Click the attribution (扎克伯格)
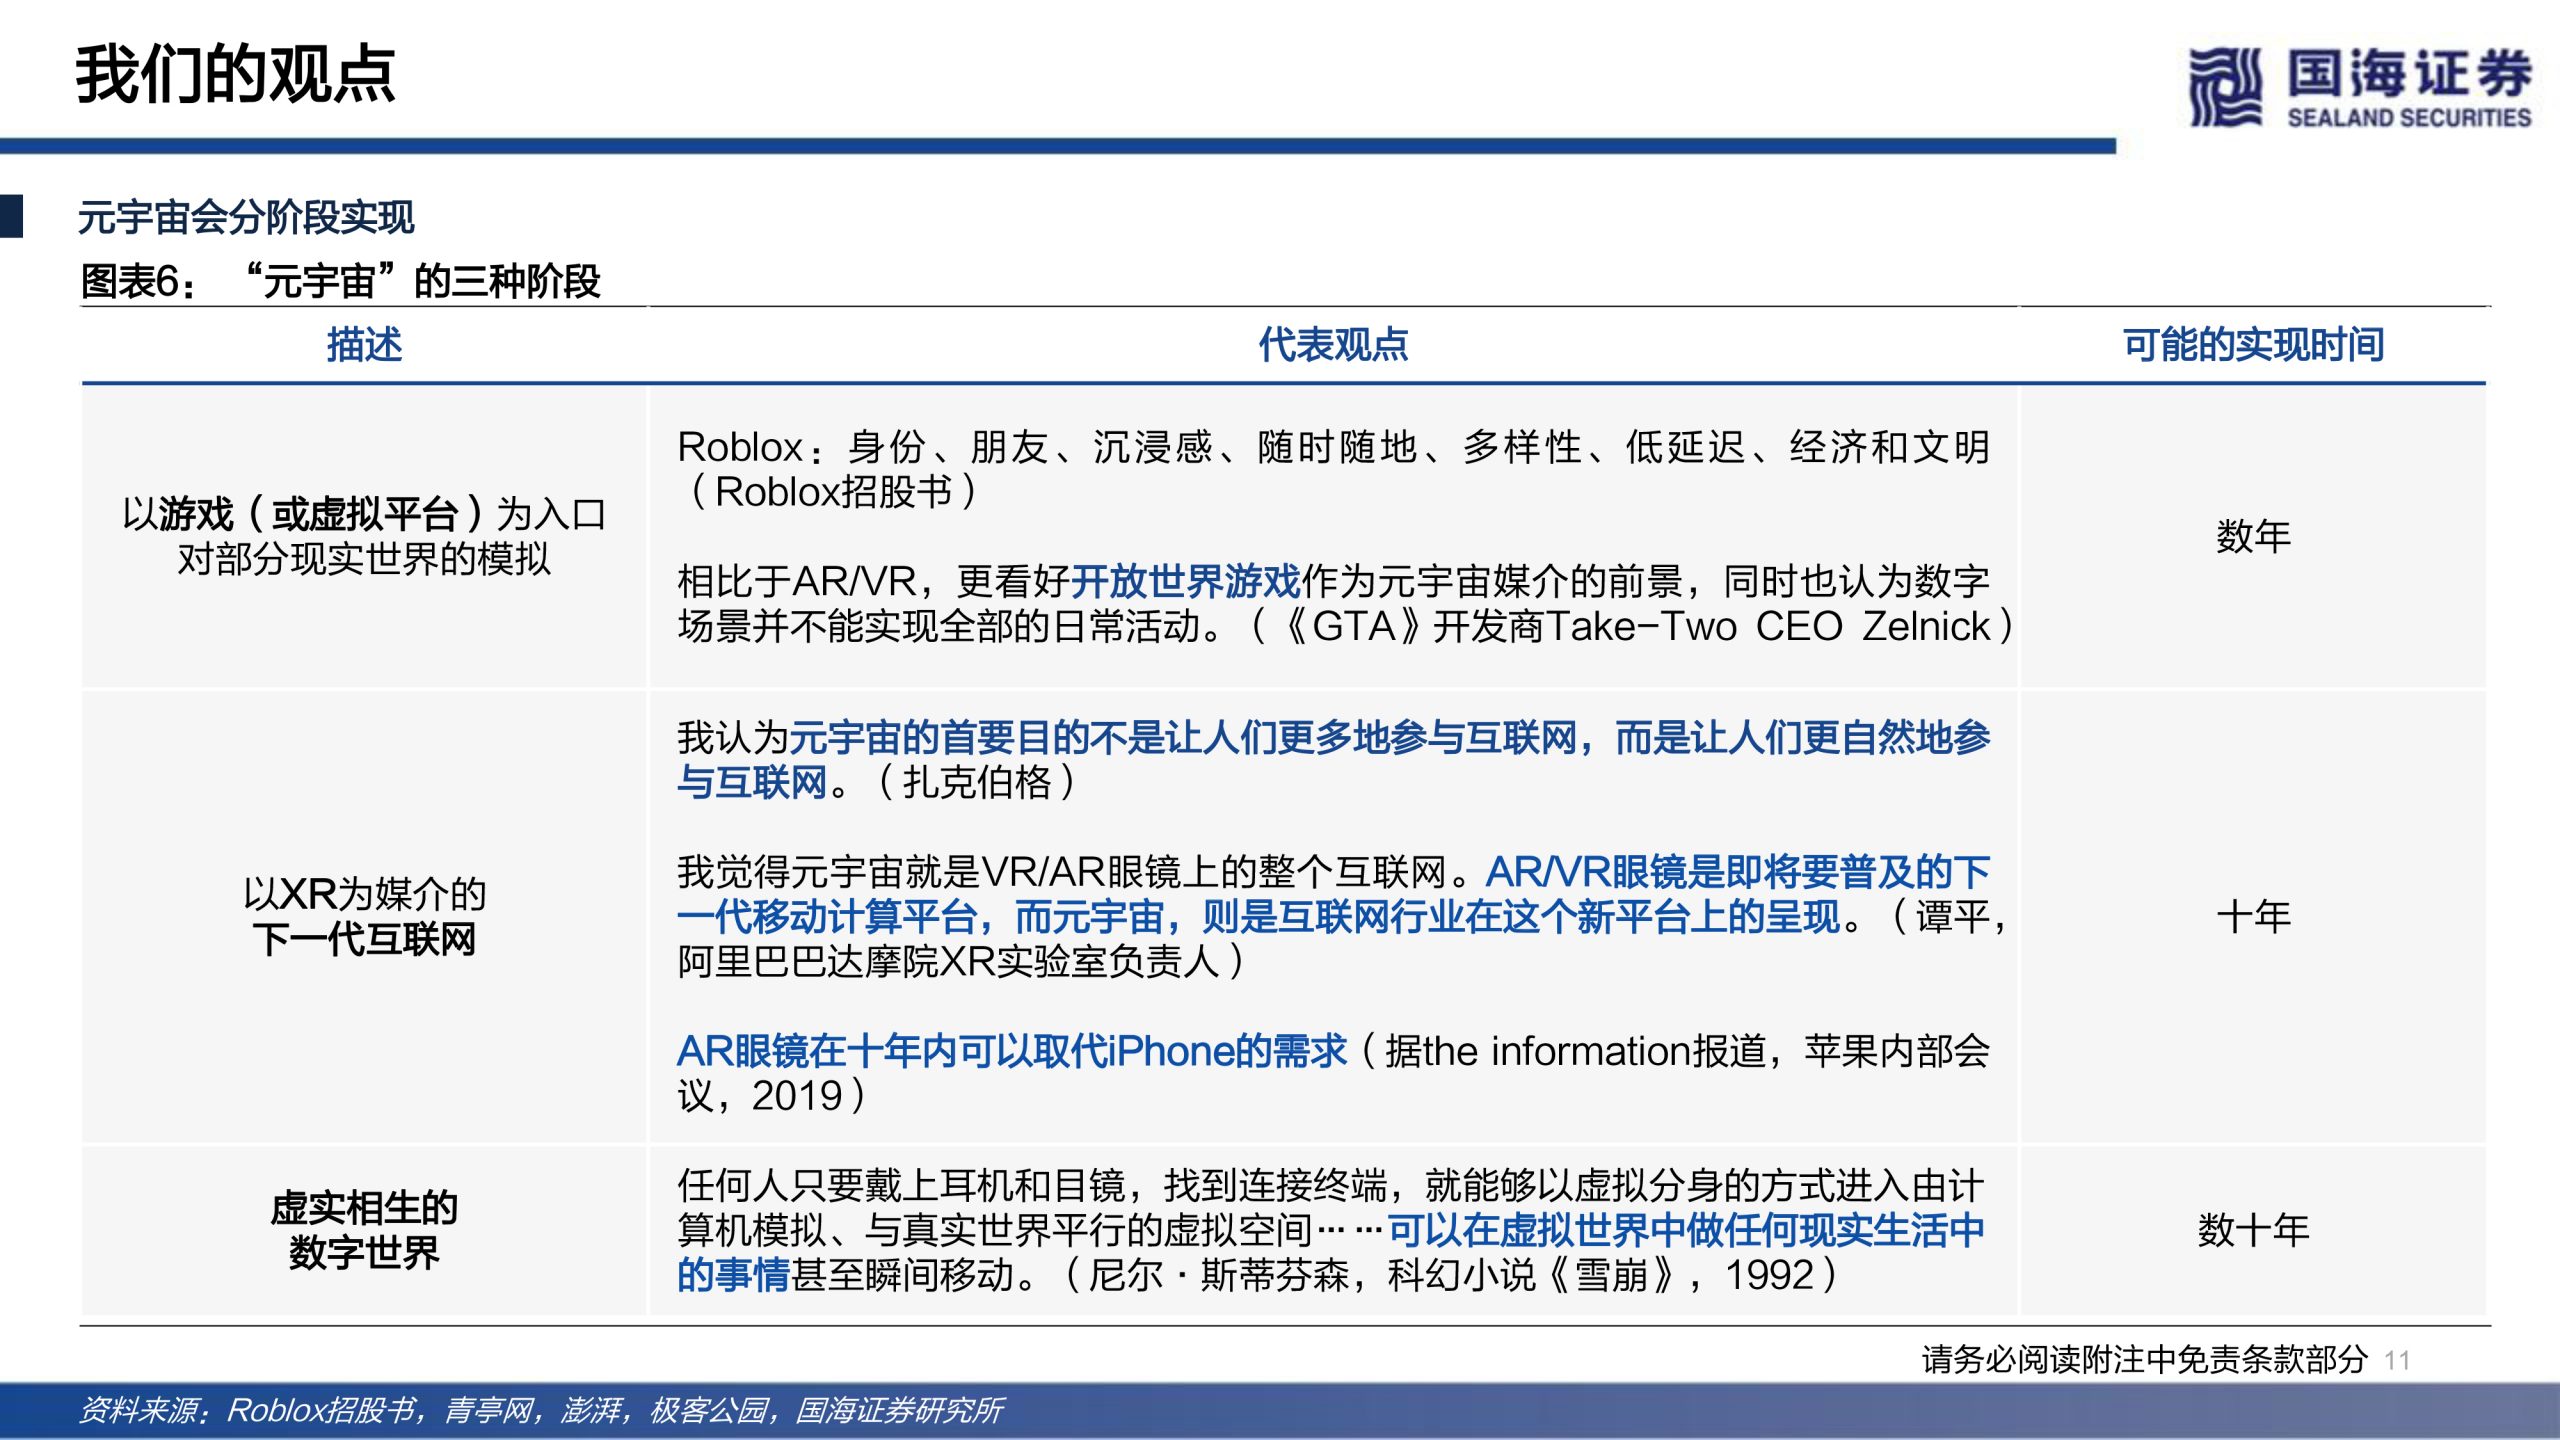Image resolution: width=2560 pixels, height=1440 pixels. click(977, 783)
